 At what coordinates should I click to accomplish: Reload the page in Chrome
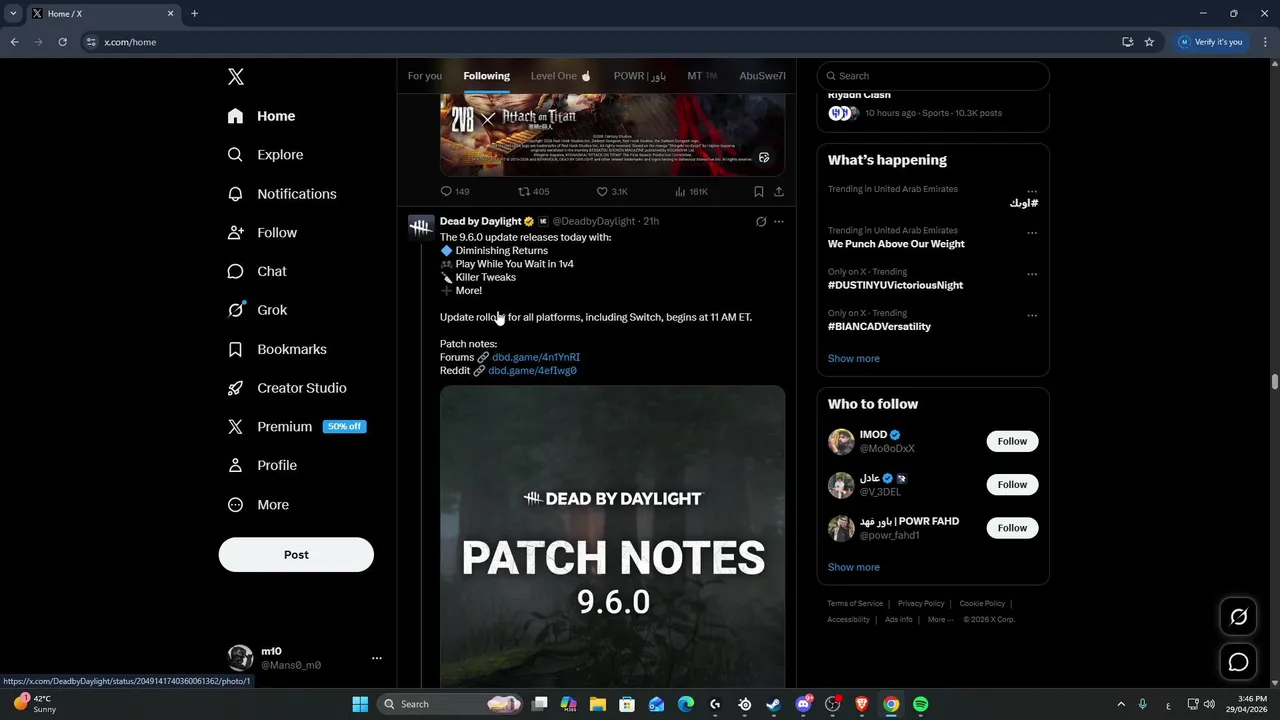[63, 42]
